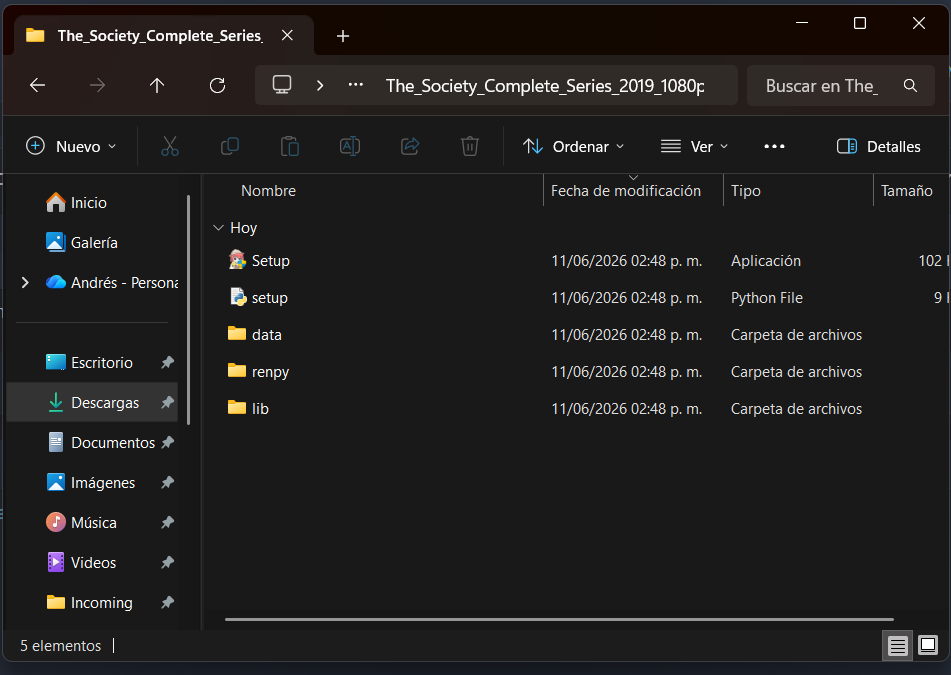Select the renpy folder
The width and height of the screenshot is (951, 675).
click(x=271, y=372)
